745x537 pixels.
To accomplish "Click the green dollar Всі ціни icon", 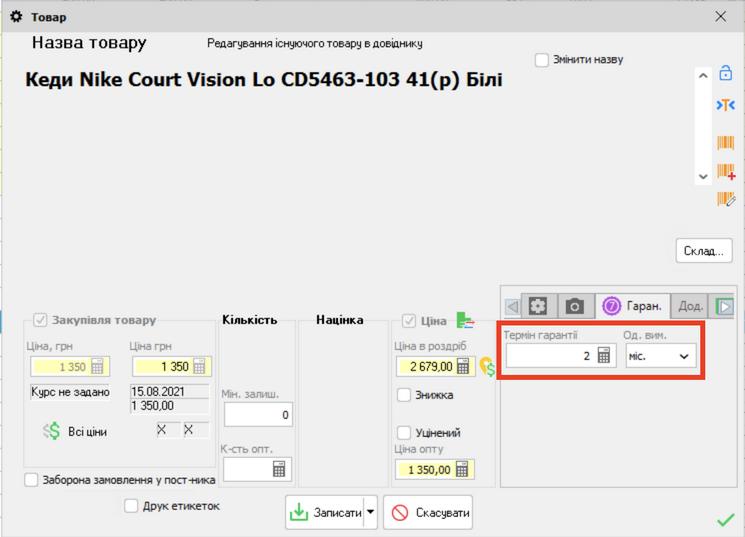I will [x=52, y=431].
